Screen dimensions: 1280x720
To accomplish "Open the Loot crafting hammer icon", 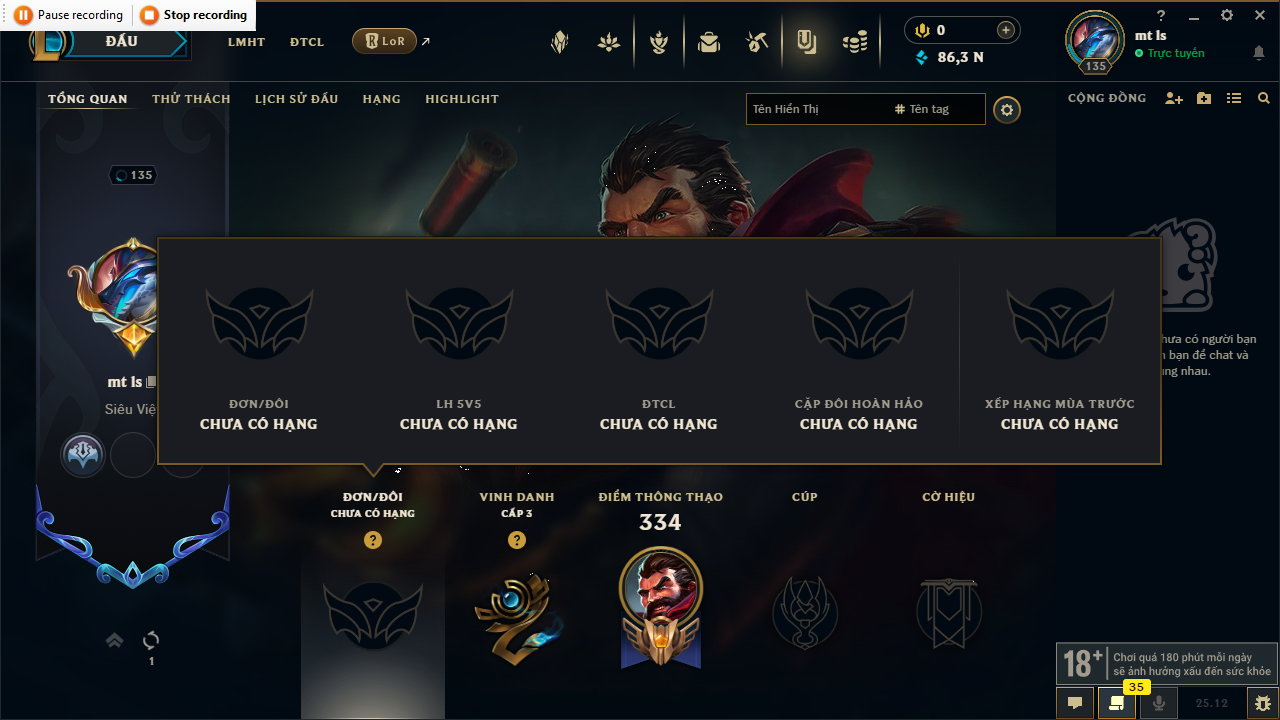I will point(757,42).
